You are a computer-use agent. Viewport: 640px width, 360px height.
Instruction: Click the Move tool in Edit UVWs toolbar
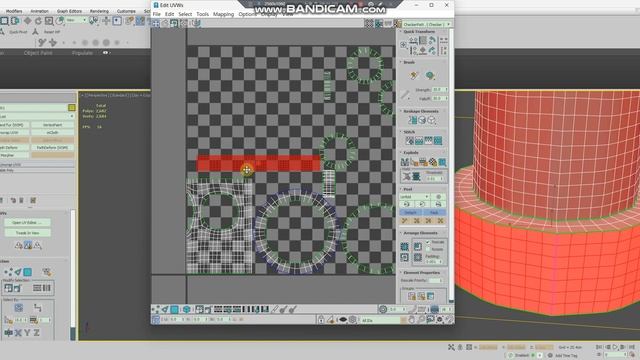coord(156,23)
